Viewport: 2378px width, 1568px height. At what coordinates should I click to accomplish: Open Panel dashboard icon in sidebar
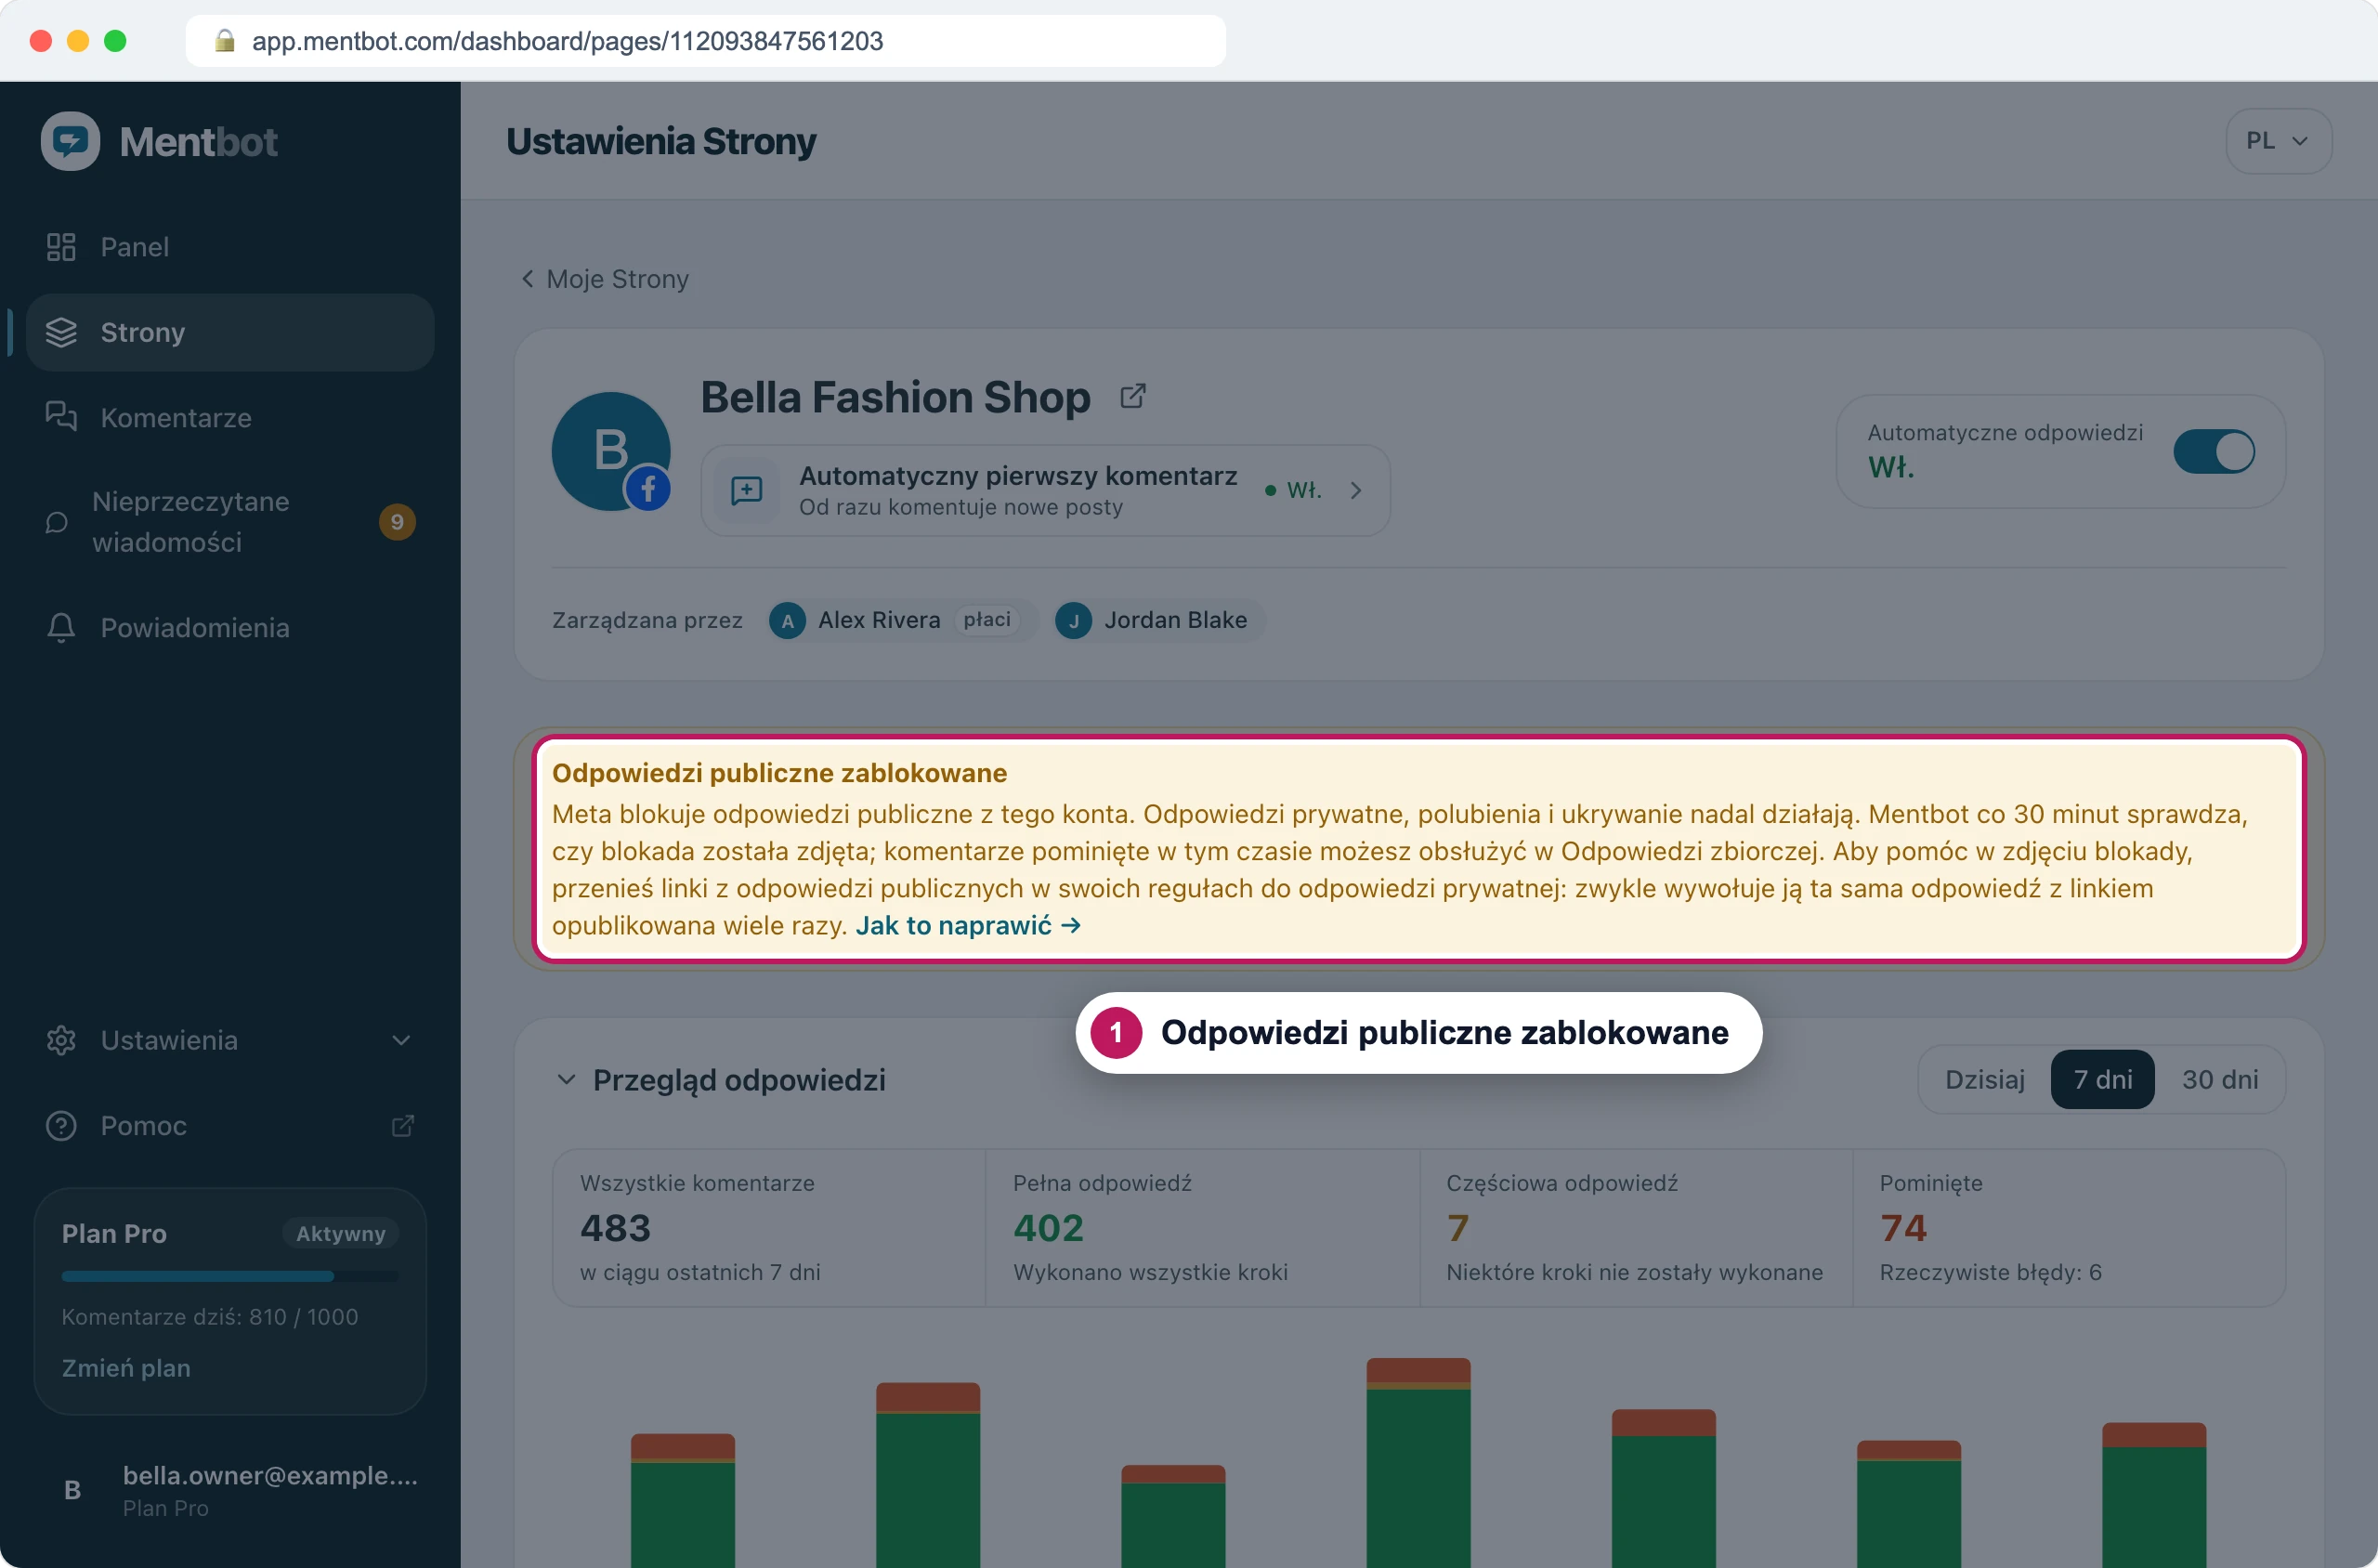(61, 247)
